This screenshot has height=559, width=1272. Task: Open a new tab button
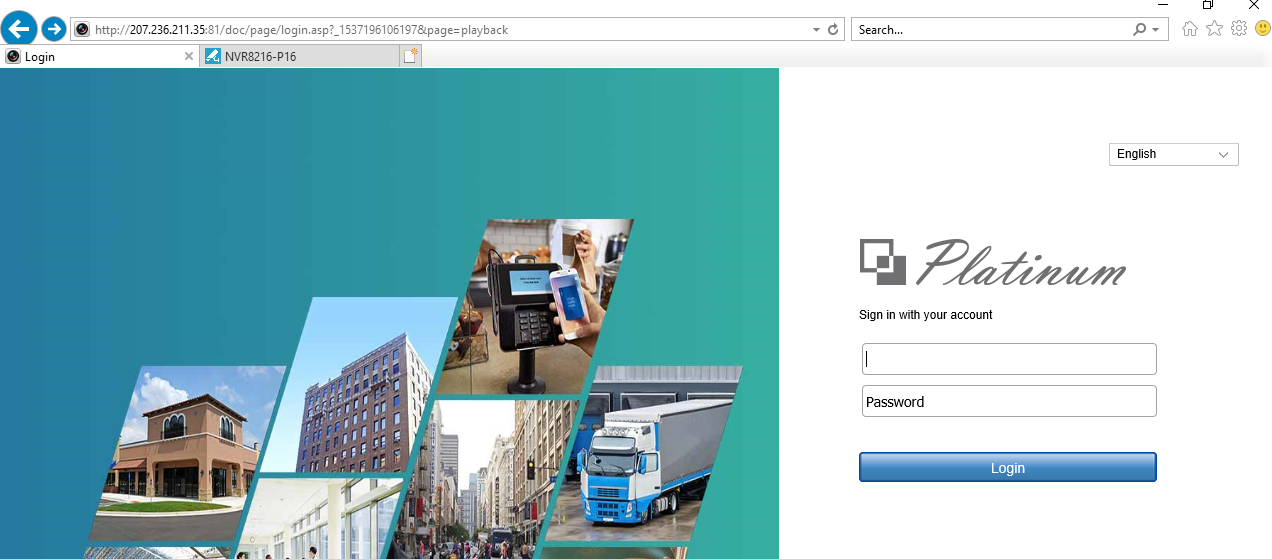coord(410,57)
